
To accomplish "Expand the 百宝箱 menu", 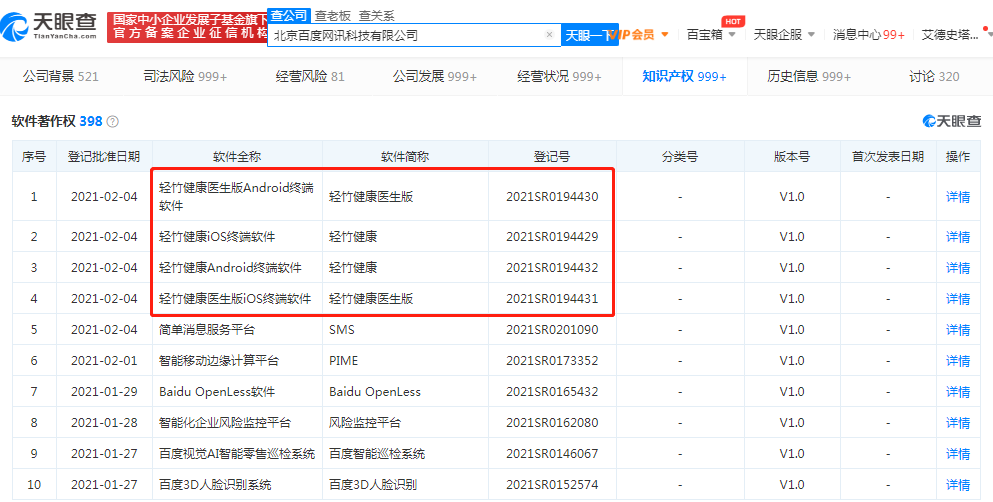I will (x=711, y=35).
